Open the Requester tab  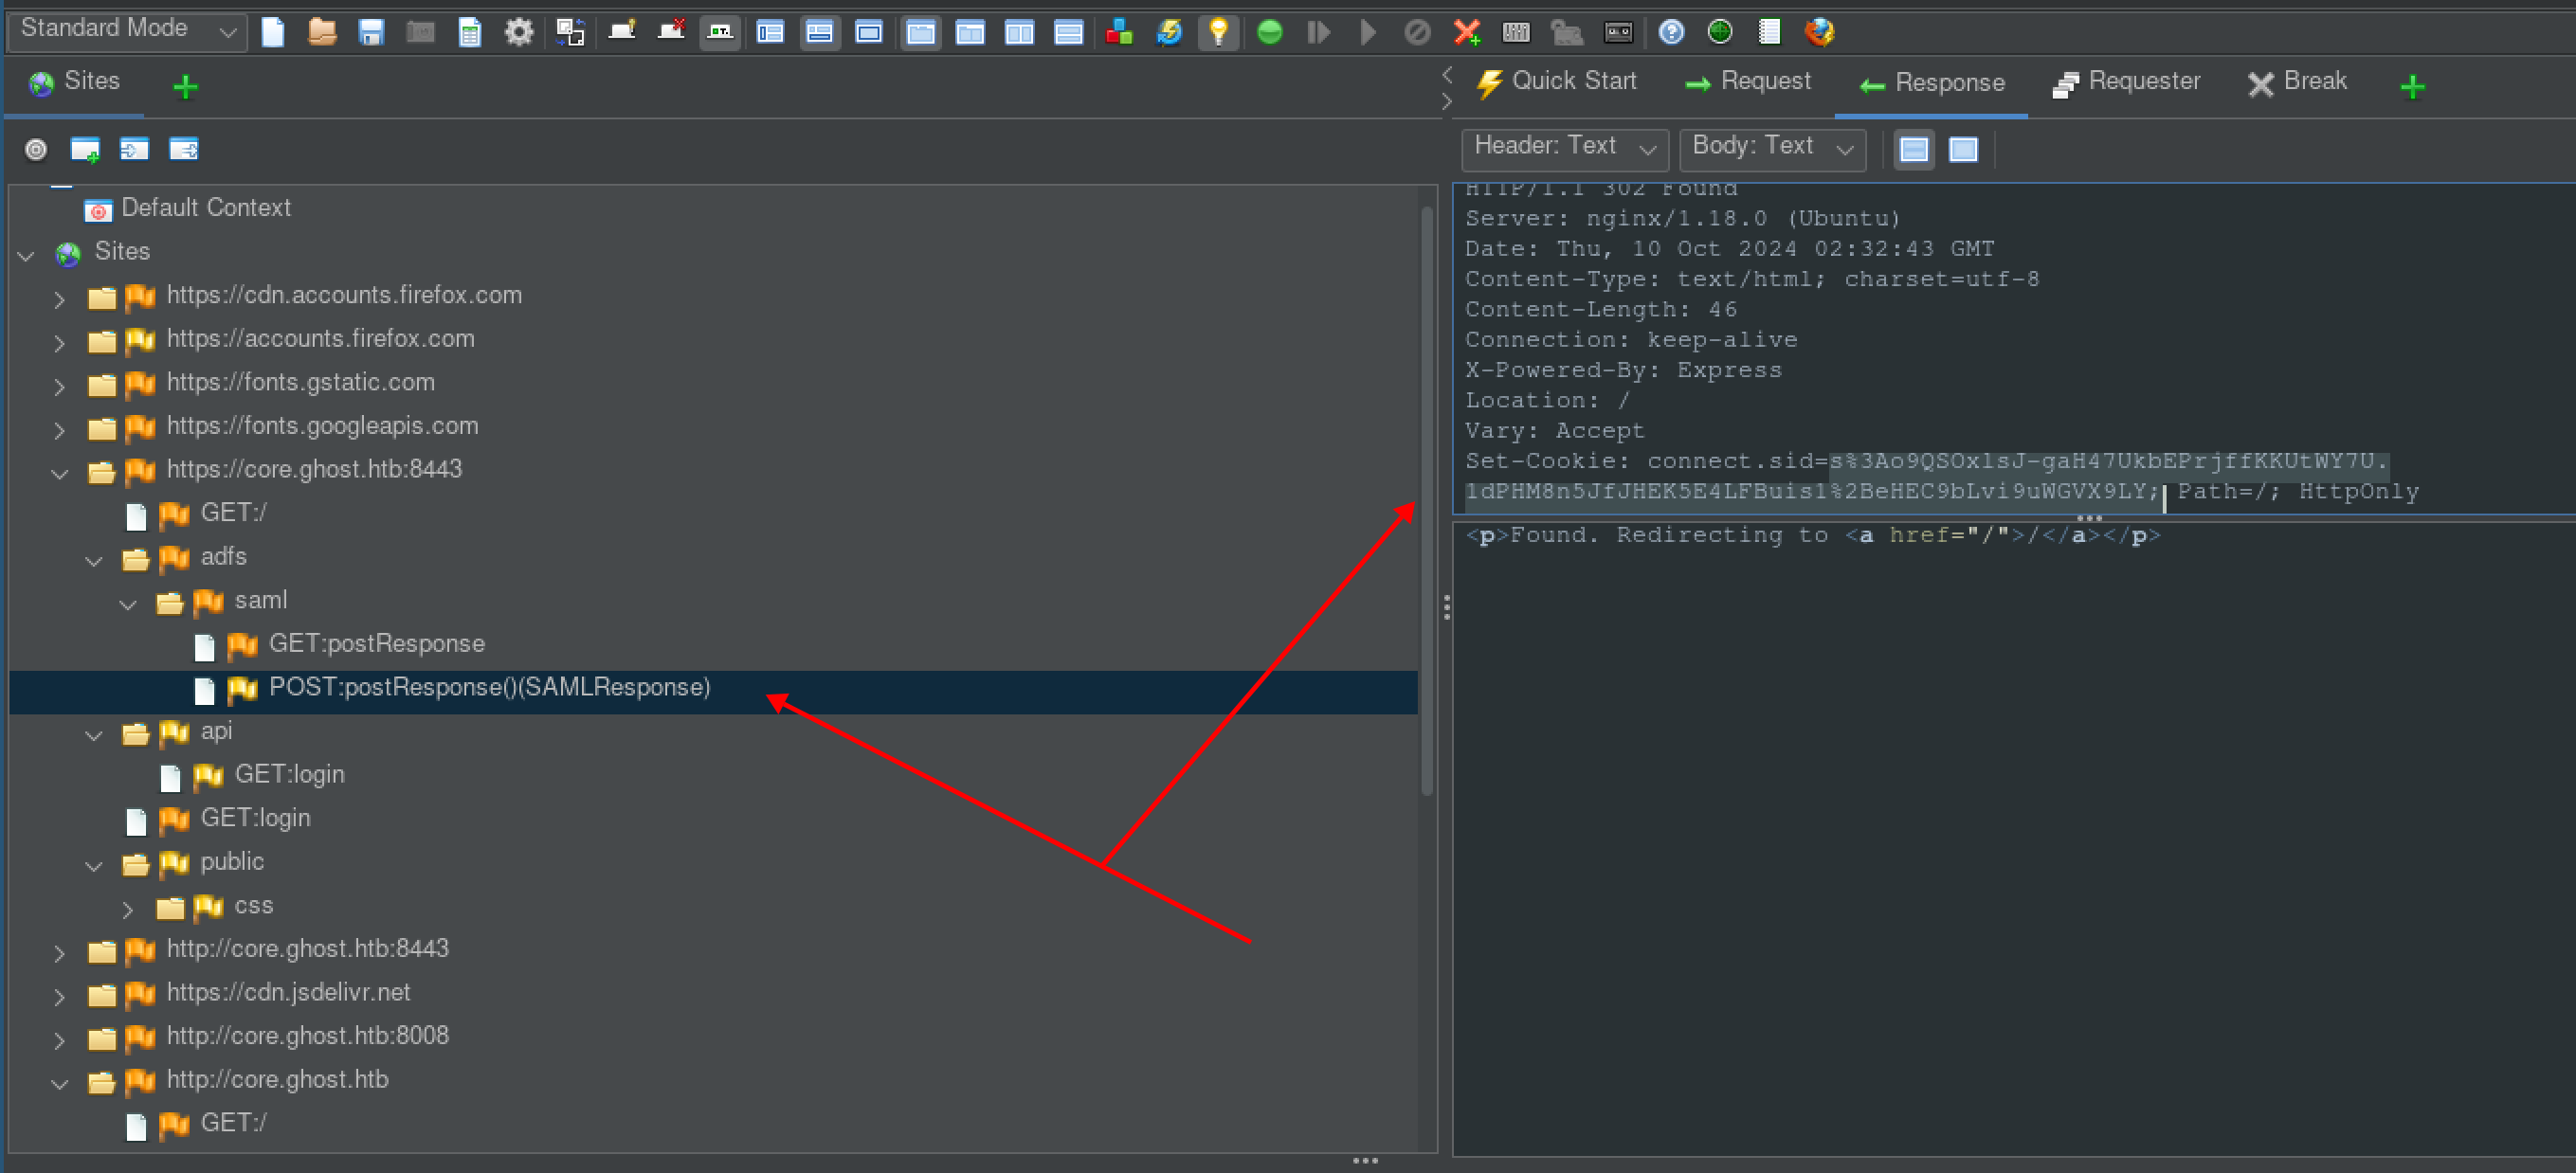coord(2126,82)
